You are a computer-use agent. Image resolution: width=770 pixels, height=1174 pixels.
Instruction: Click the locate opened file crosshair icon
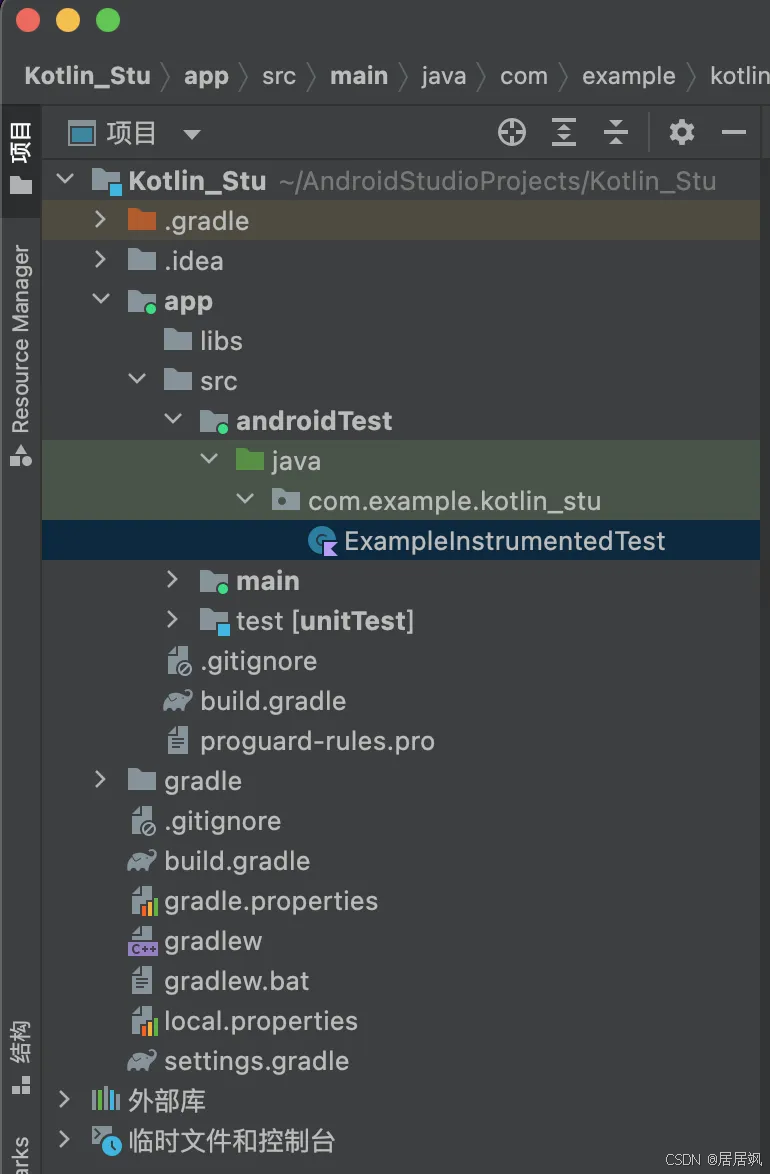point(512,133)
